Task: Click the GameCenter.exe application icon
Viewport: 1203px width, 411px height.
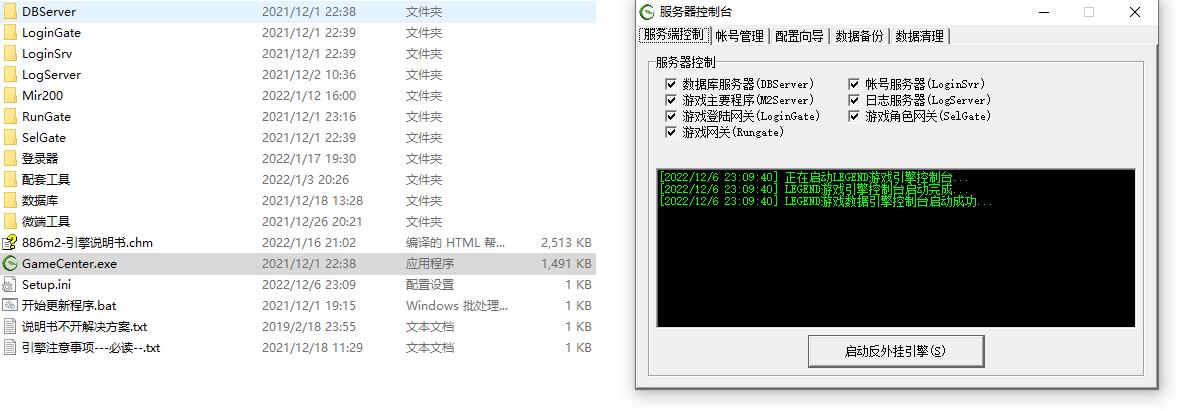Action: pyautogui.click(x=10, y=264)
